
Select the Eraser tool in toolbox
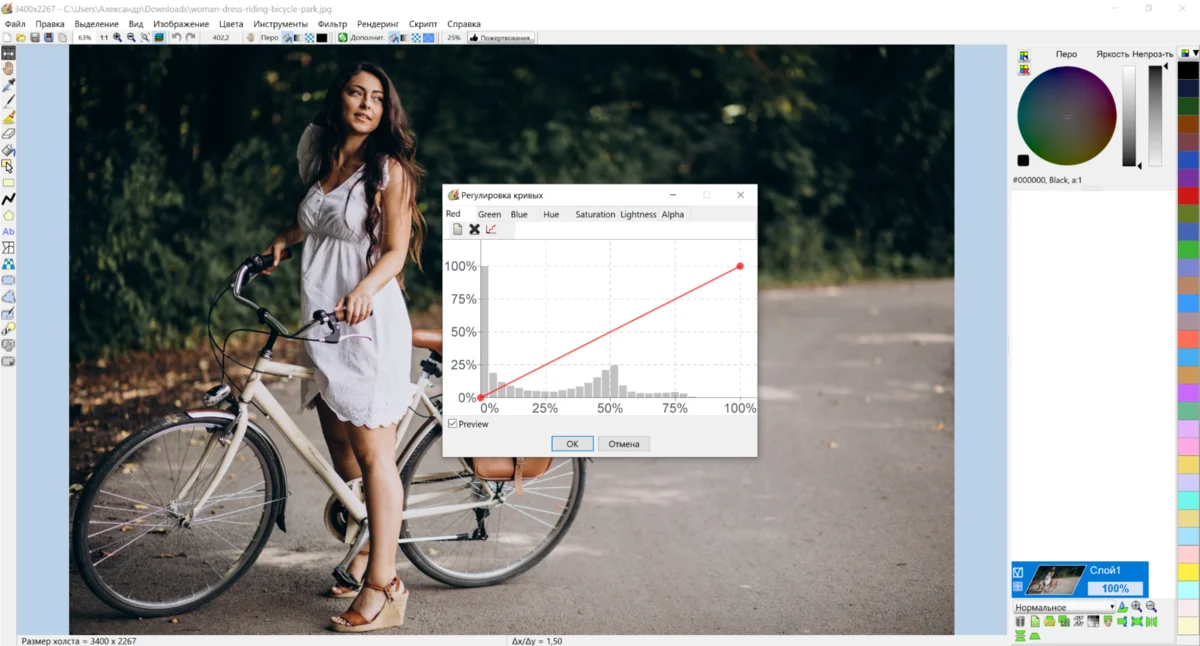[8, 133]
